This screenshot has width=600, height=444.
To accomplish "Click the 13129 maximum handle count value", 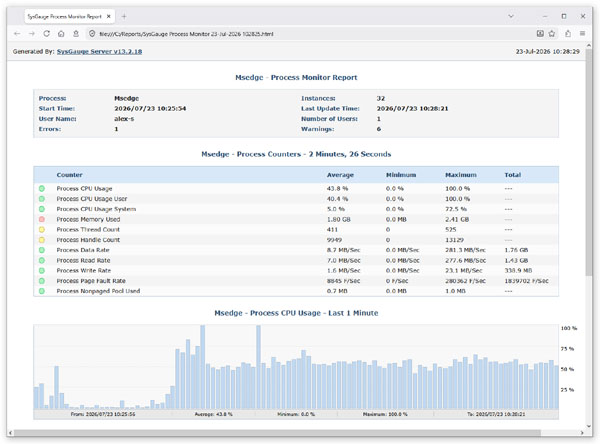I will (455, 240).
